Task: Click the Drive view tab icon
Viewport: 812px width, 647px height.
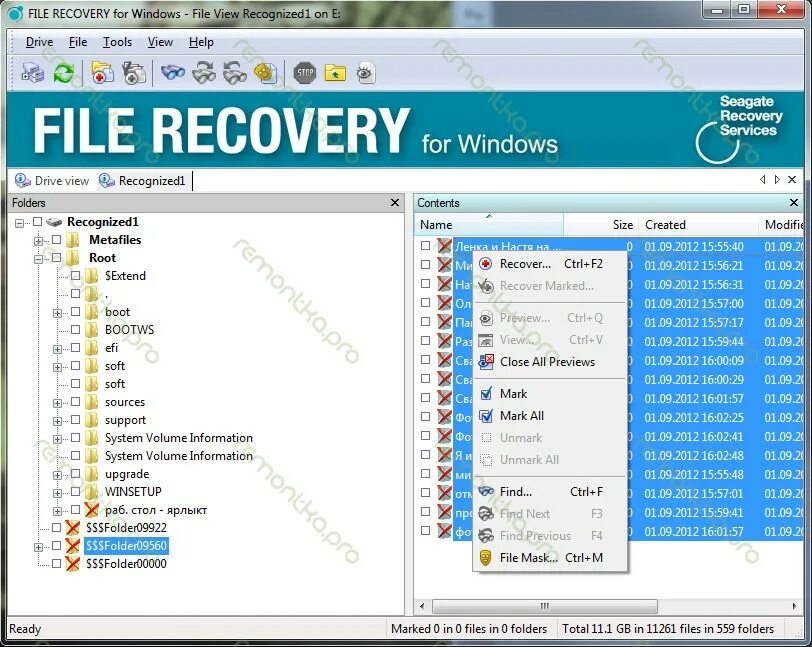Action: [x=22, y=180]
